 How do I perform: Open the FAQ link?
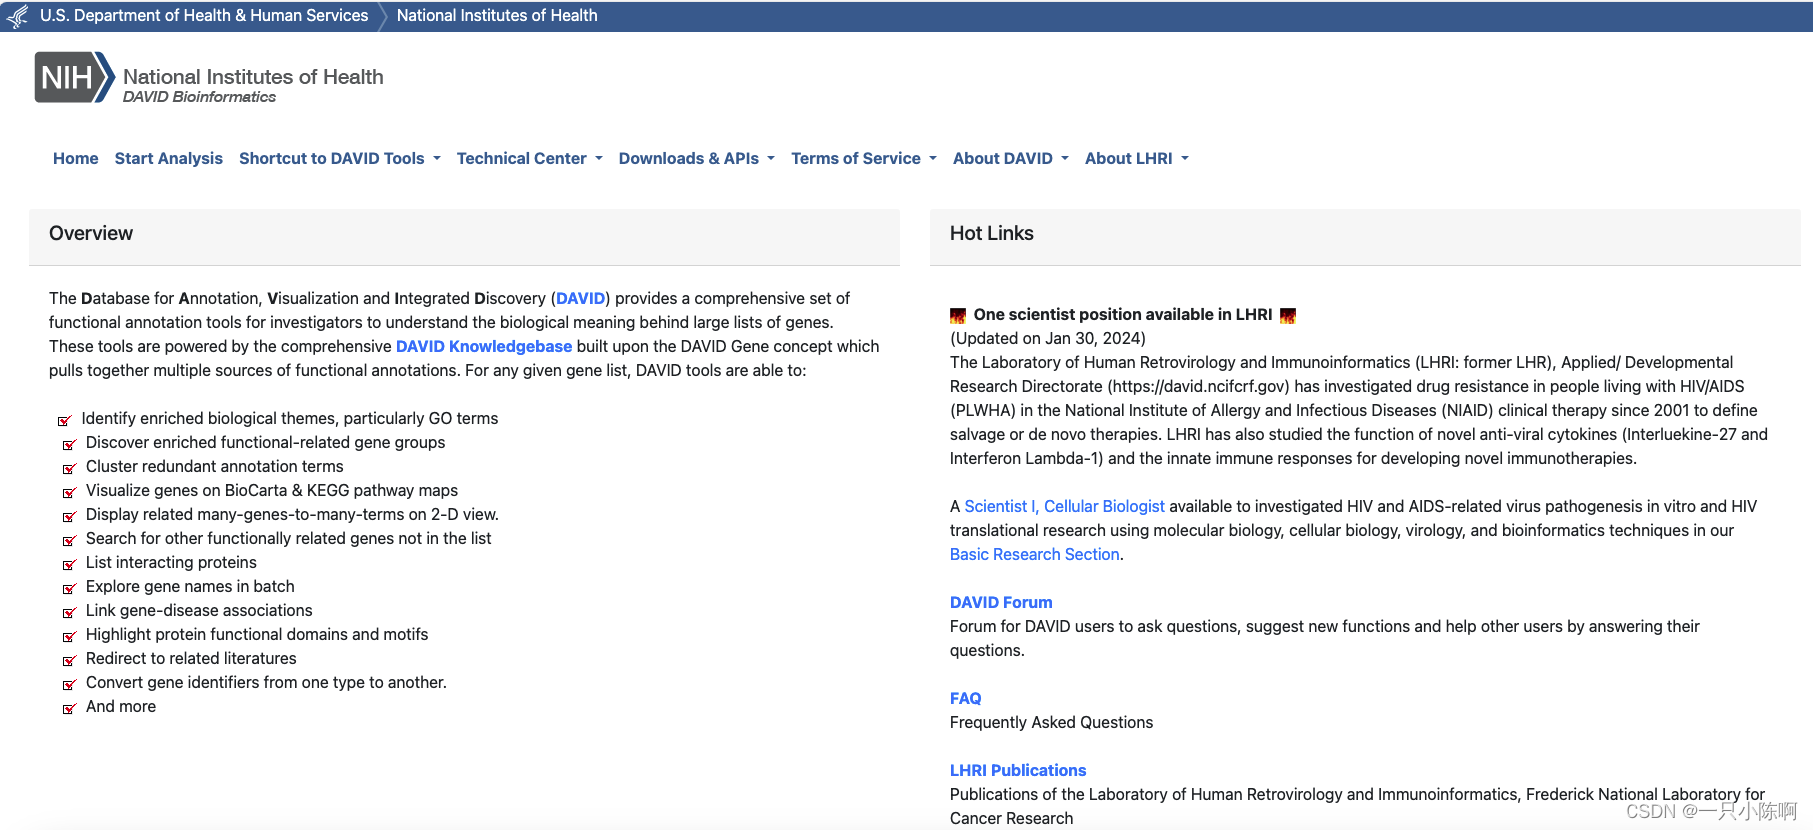pyautogui.click(x=966, y=698)
